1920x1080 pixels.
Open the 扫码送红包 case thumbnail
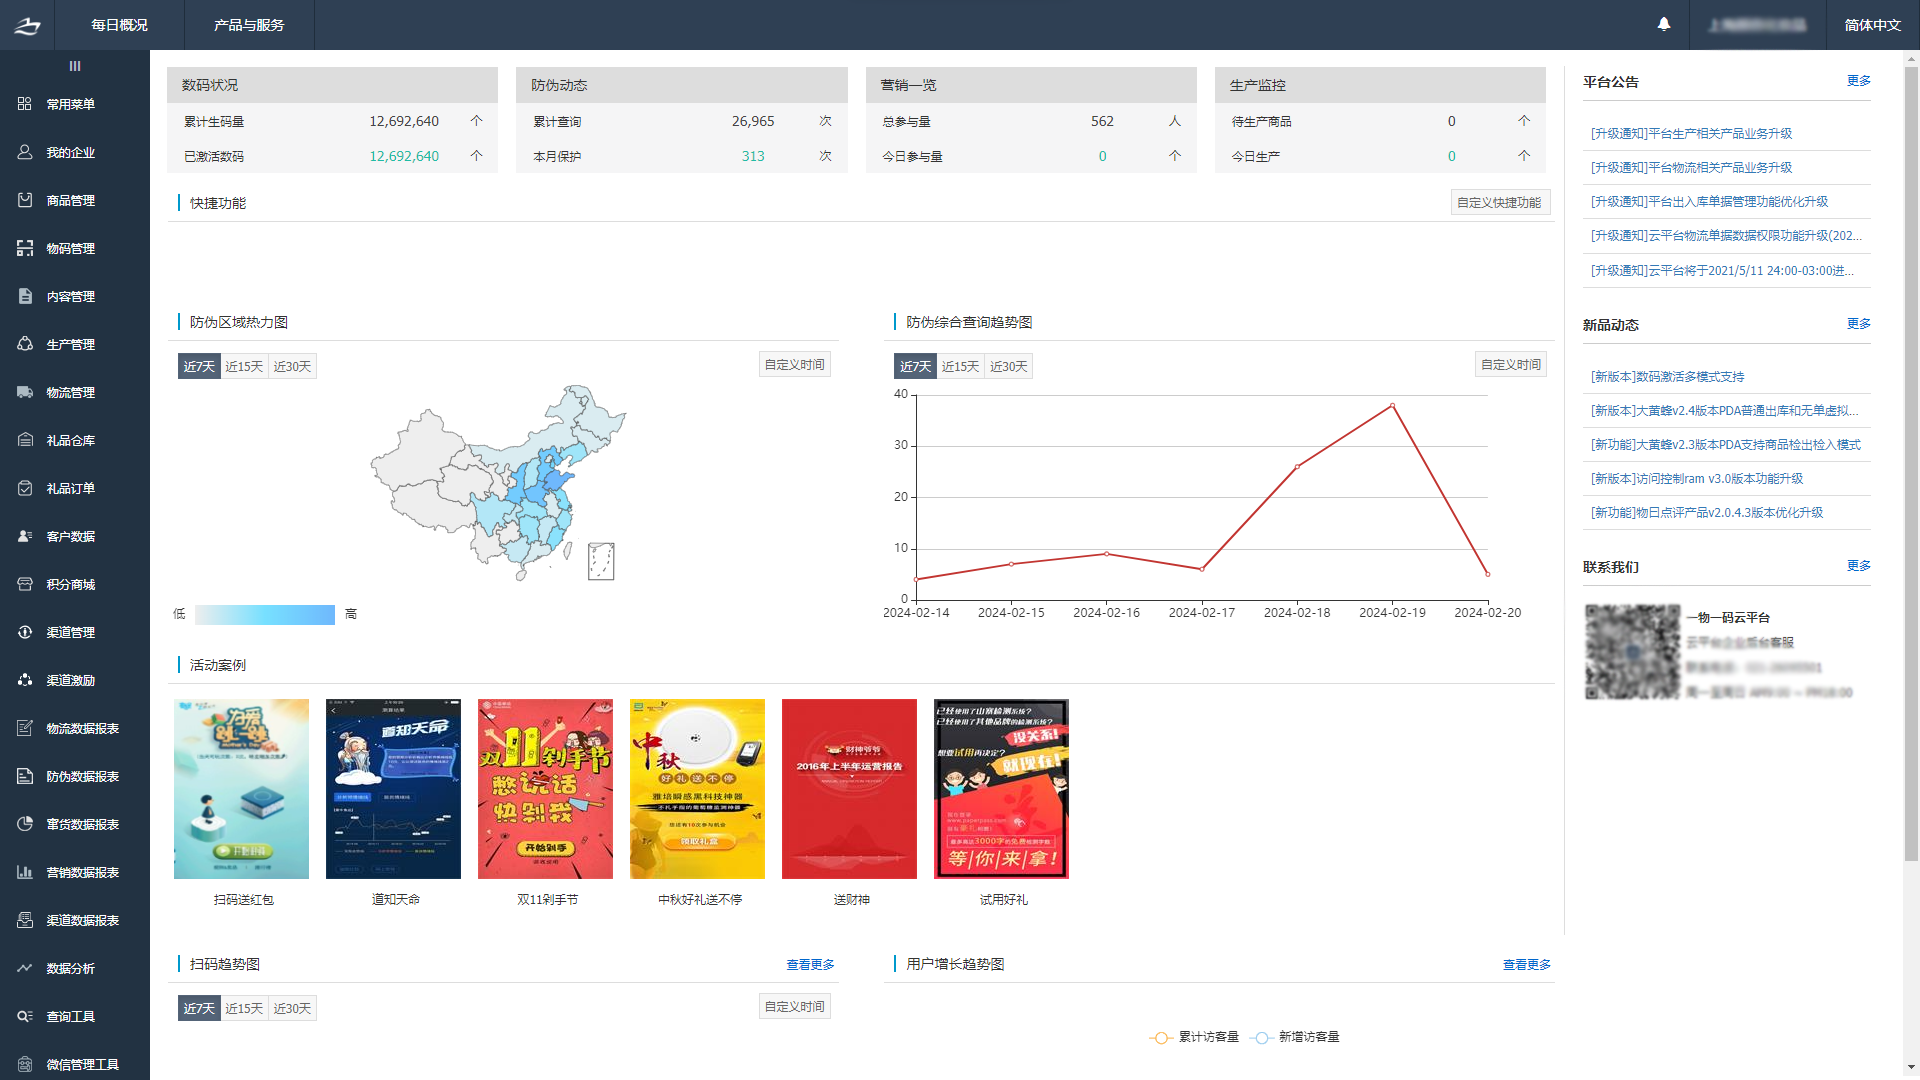coord(241,789)
